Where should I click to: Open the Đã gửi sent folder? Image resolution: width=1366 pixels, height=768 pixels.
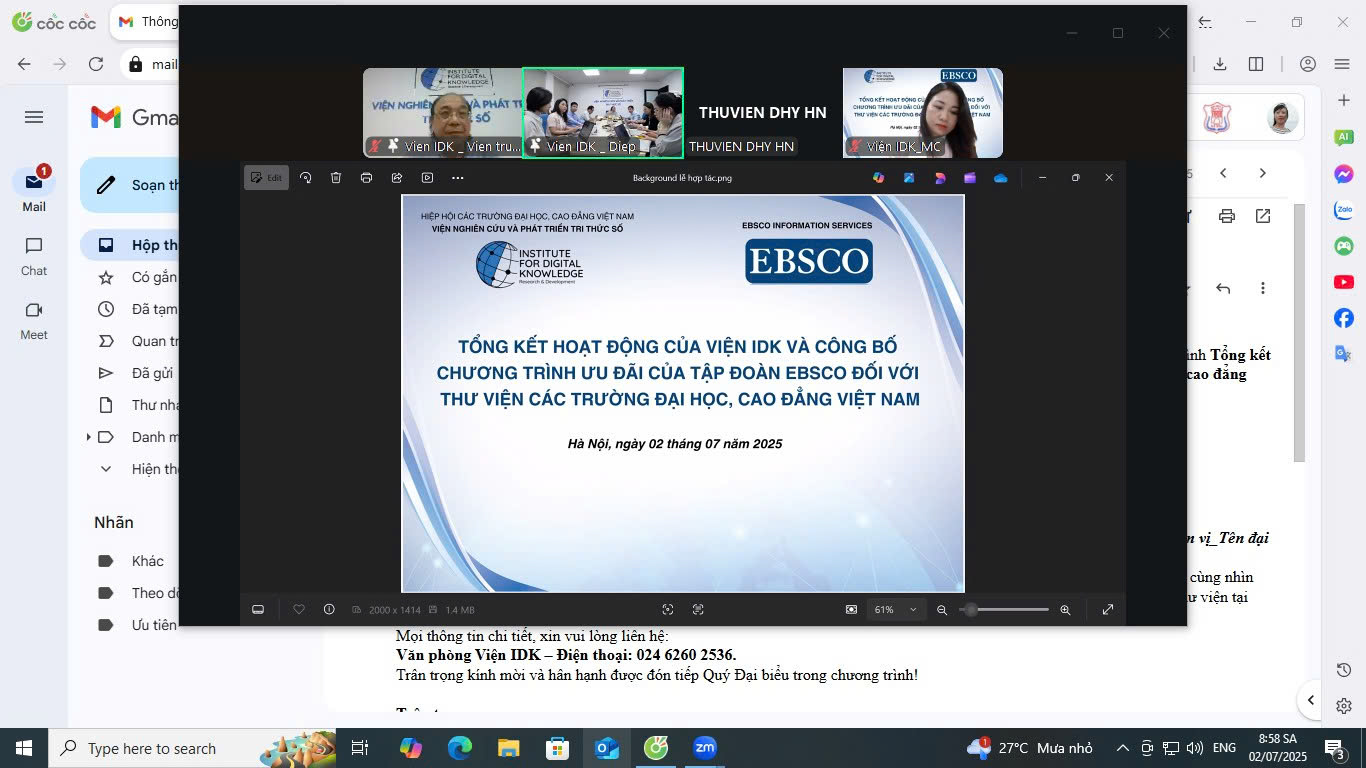tap(130, 373)
